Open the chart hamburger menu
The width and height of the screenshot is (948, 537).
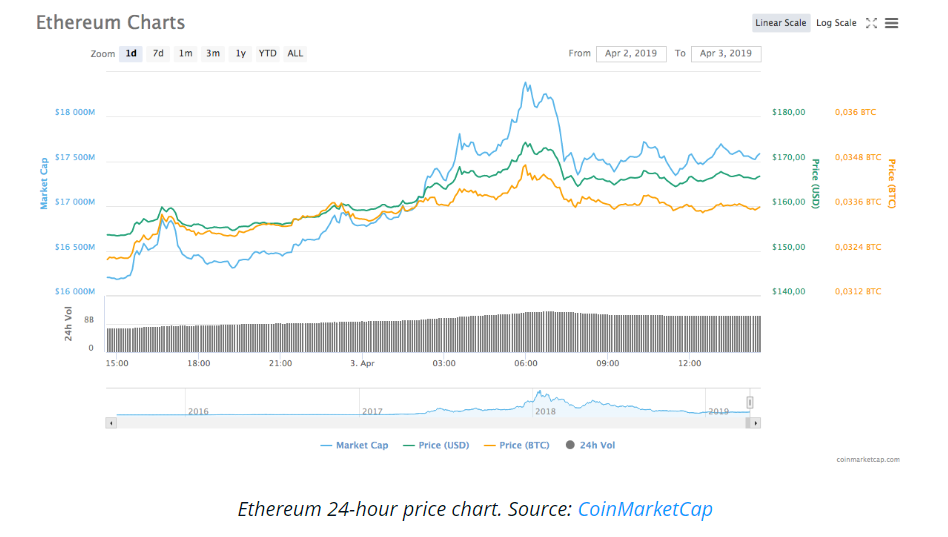[891, 23]
